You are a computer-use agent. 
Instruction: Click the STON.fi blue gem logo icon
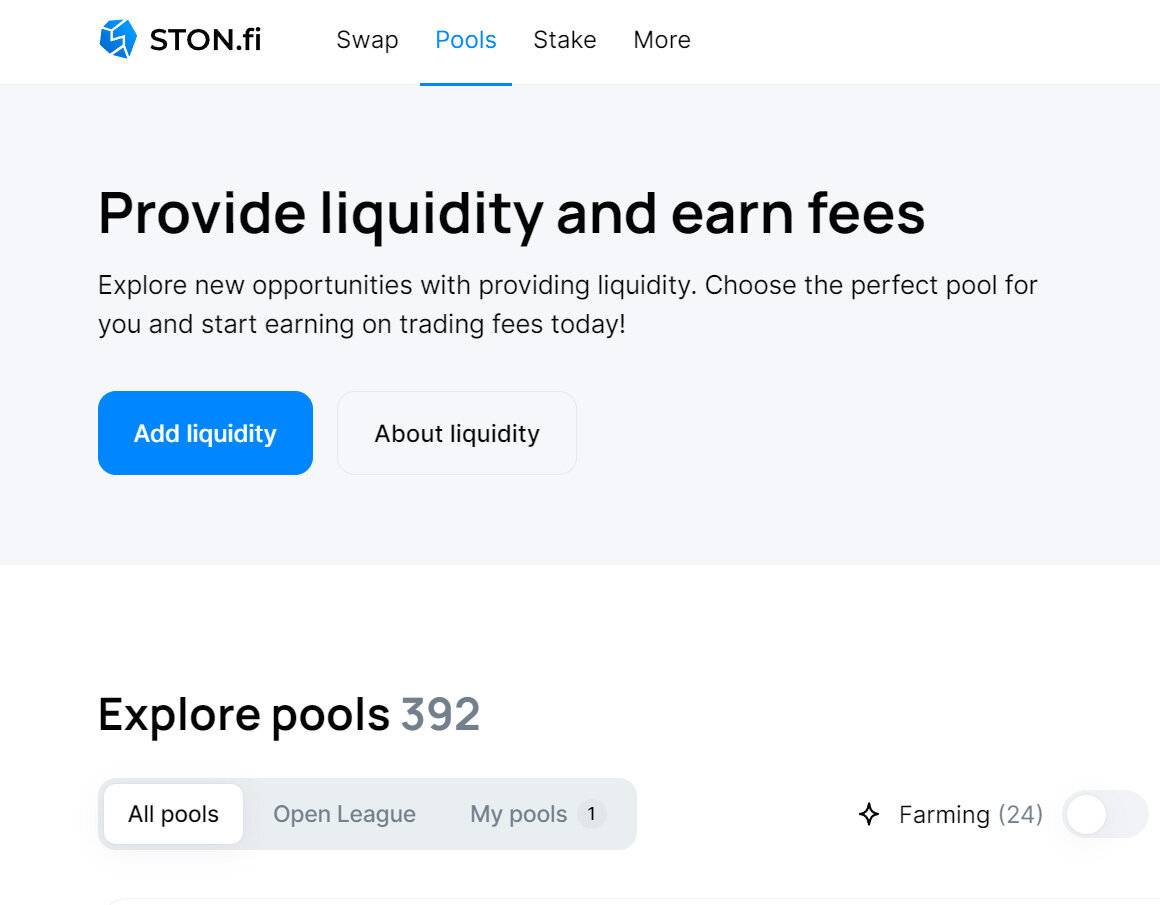(118, 39)
